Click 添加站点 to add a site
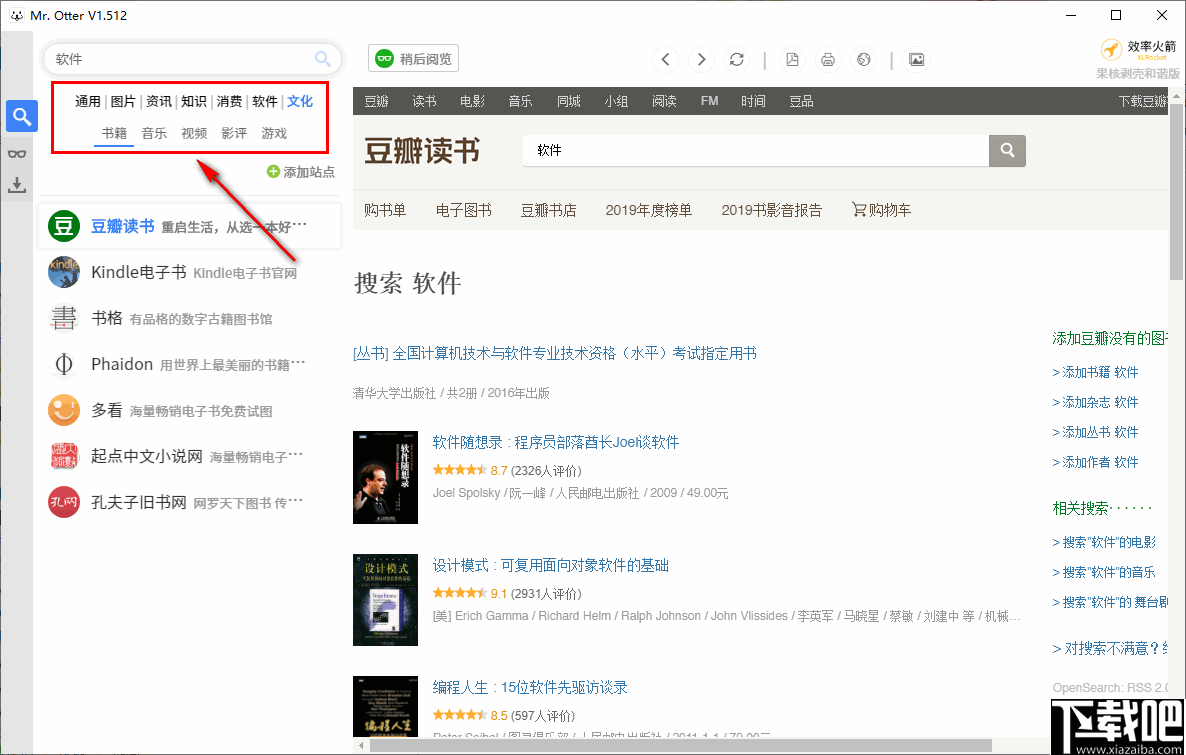 click(x=301, y=172)
